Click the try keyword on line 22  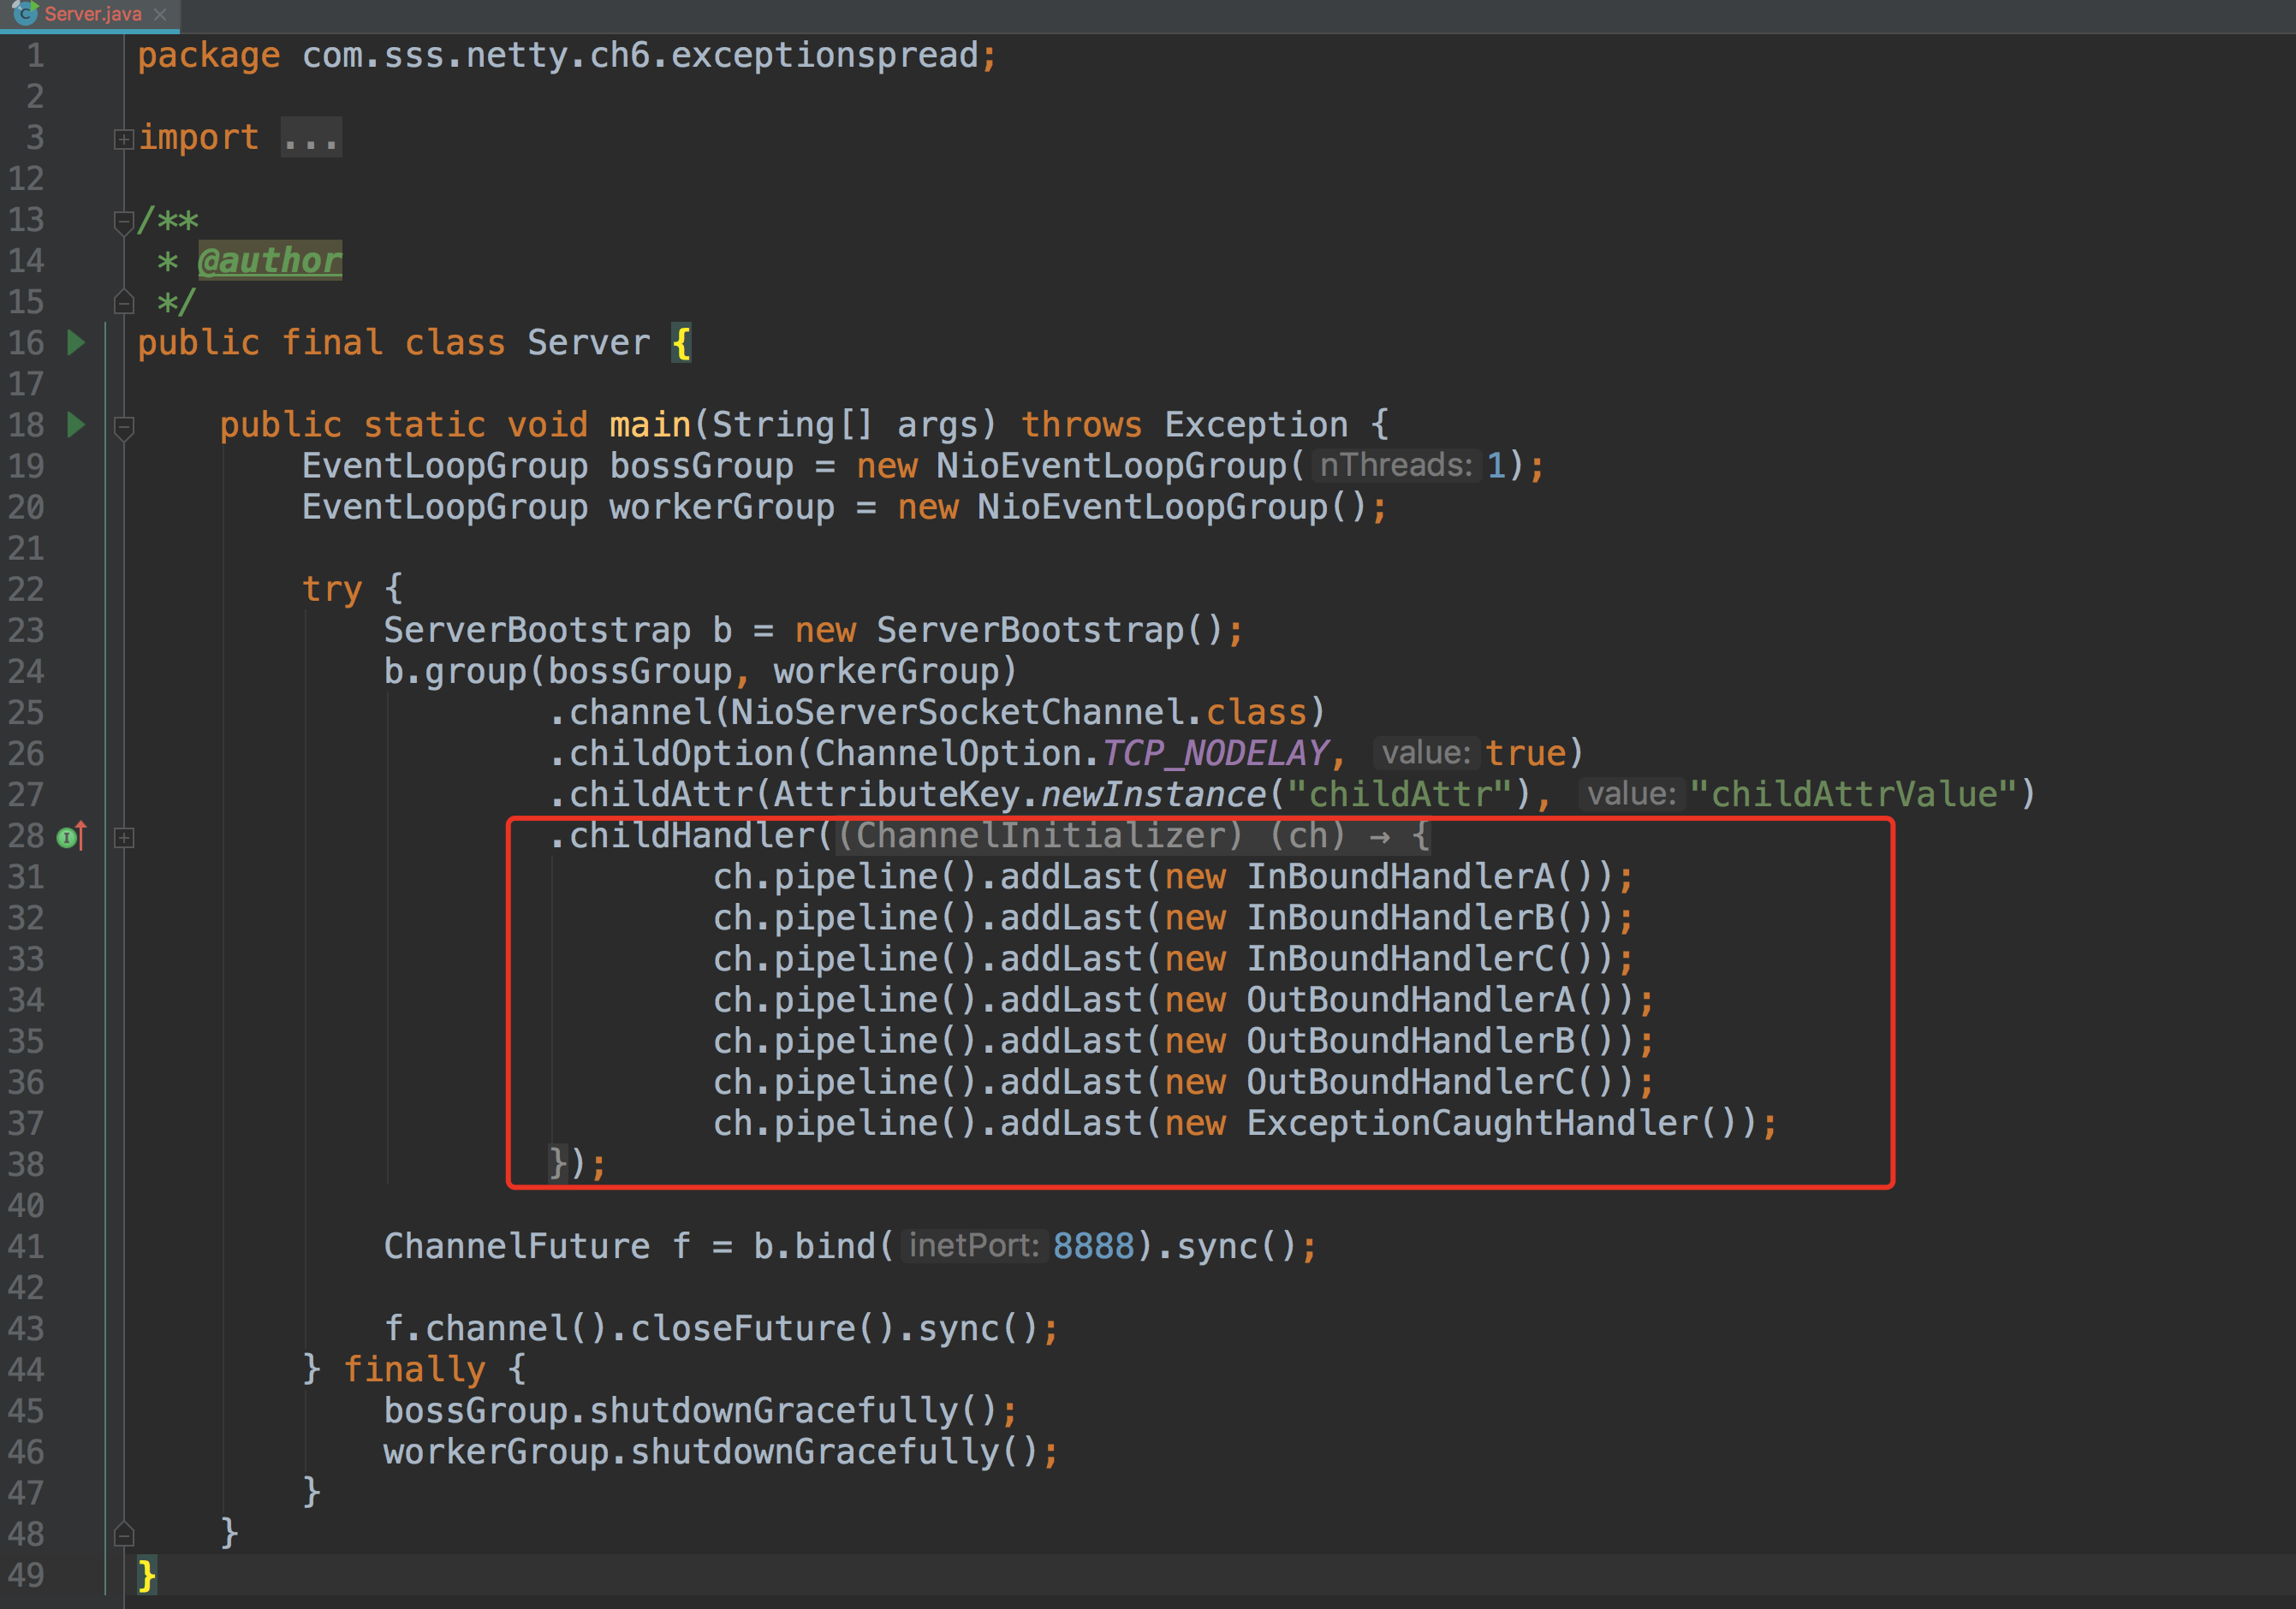coord(332,589)
